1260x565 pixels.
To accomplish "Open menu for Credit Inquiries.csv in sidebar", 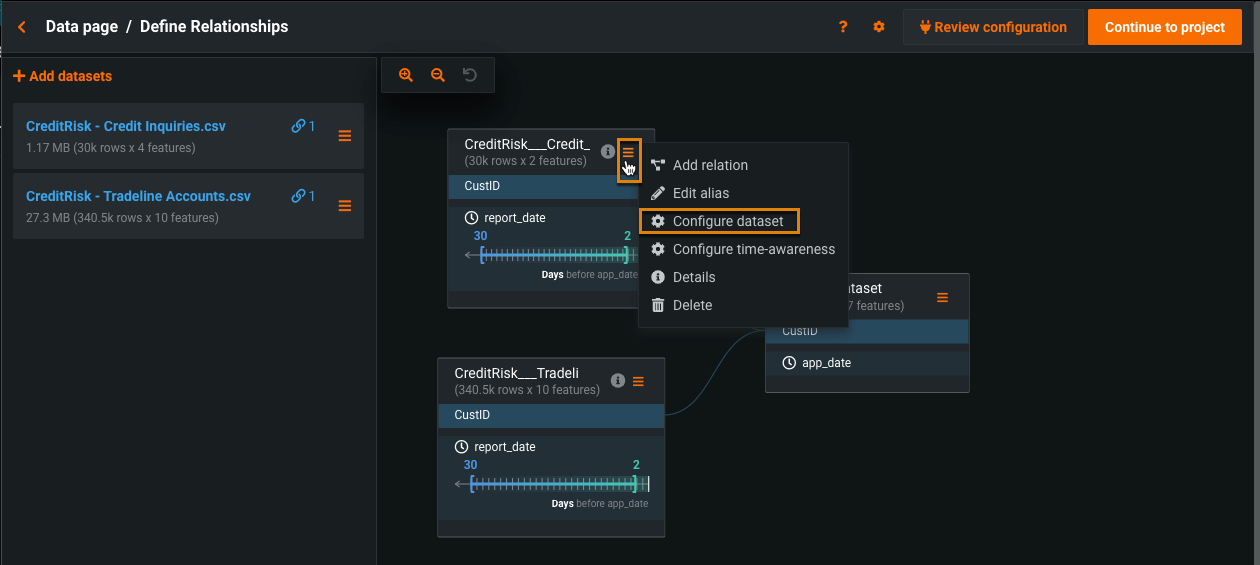I will [x=345, y=136].
